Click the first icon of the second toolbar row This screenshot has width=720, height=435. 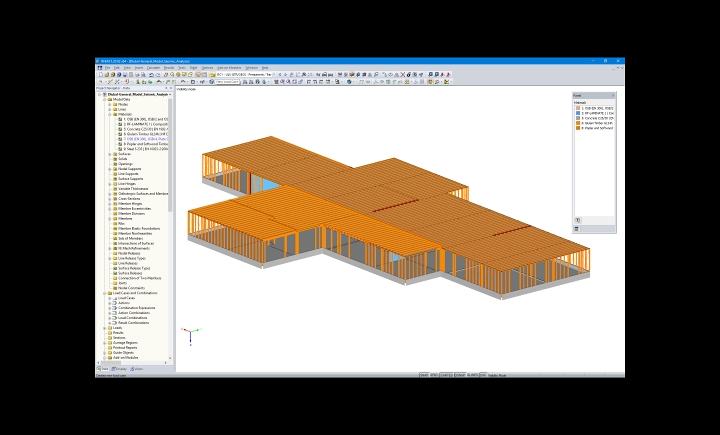[x=100, y=82]
